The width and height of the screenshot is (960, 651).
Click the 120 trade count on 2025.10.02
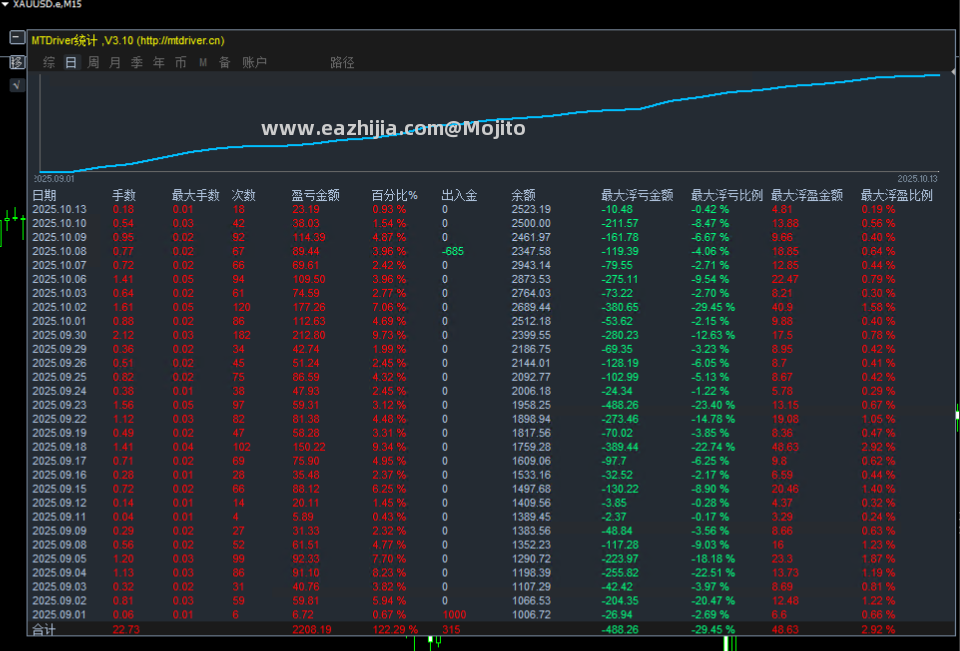click(242, 307)
